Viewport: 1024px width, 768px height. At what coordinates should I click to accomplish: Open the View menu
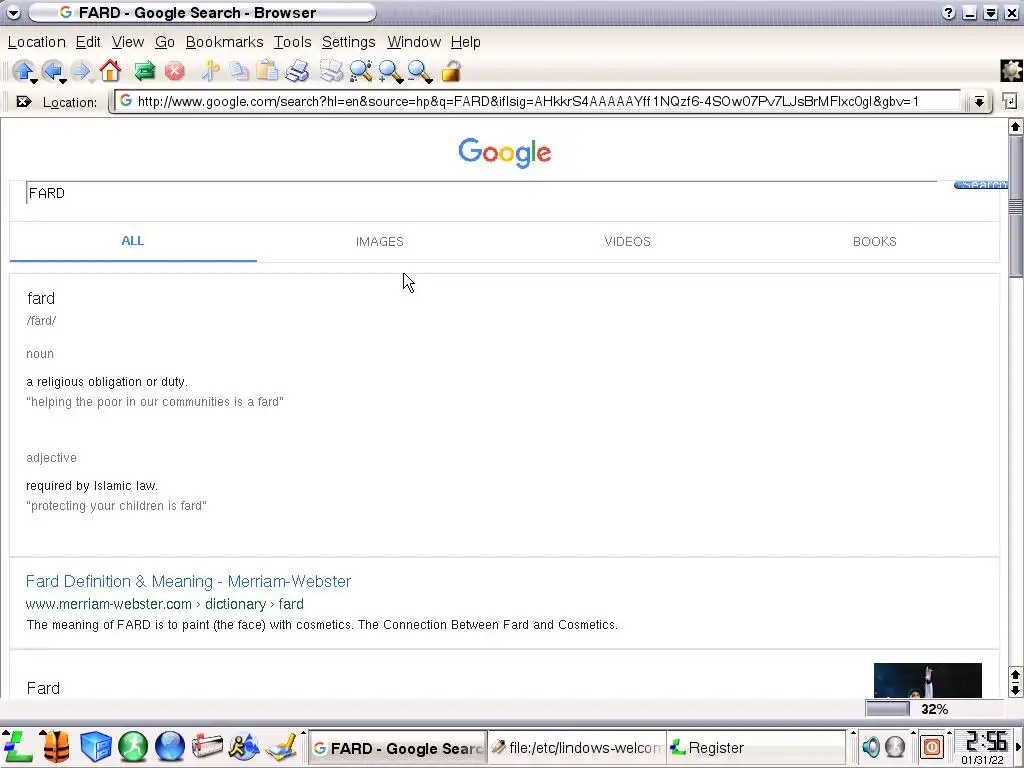(x=127, y=42)
